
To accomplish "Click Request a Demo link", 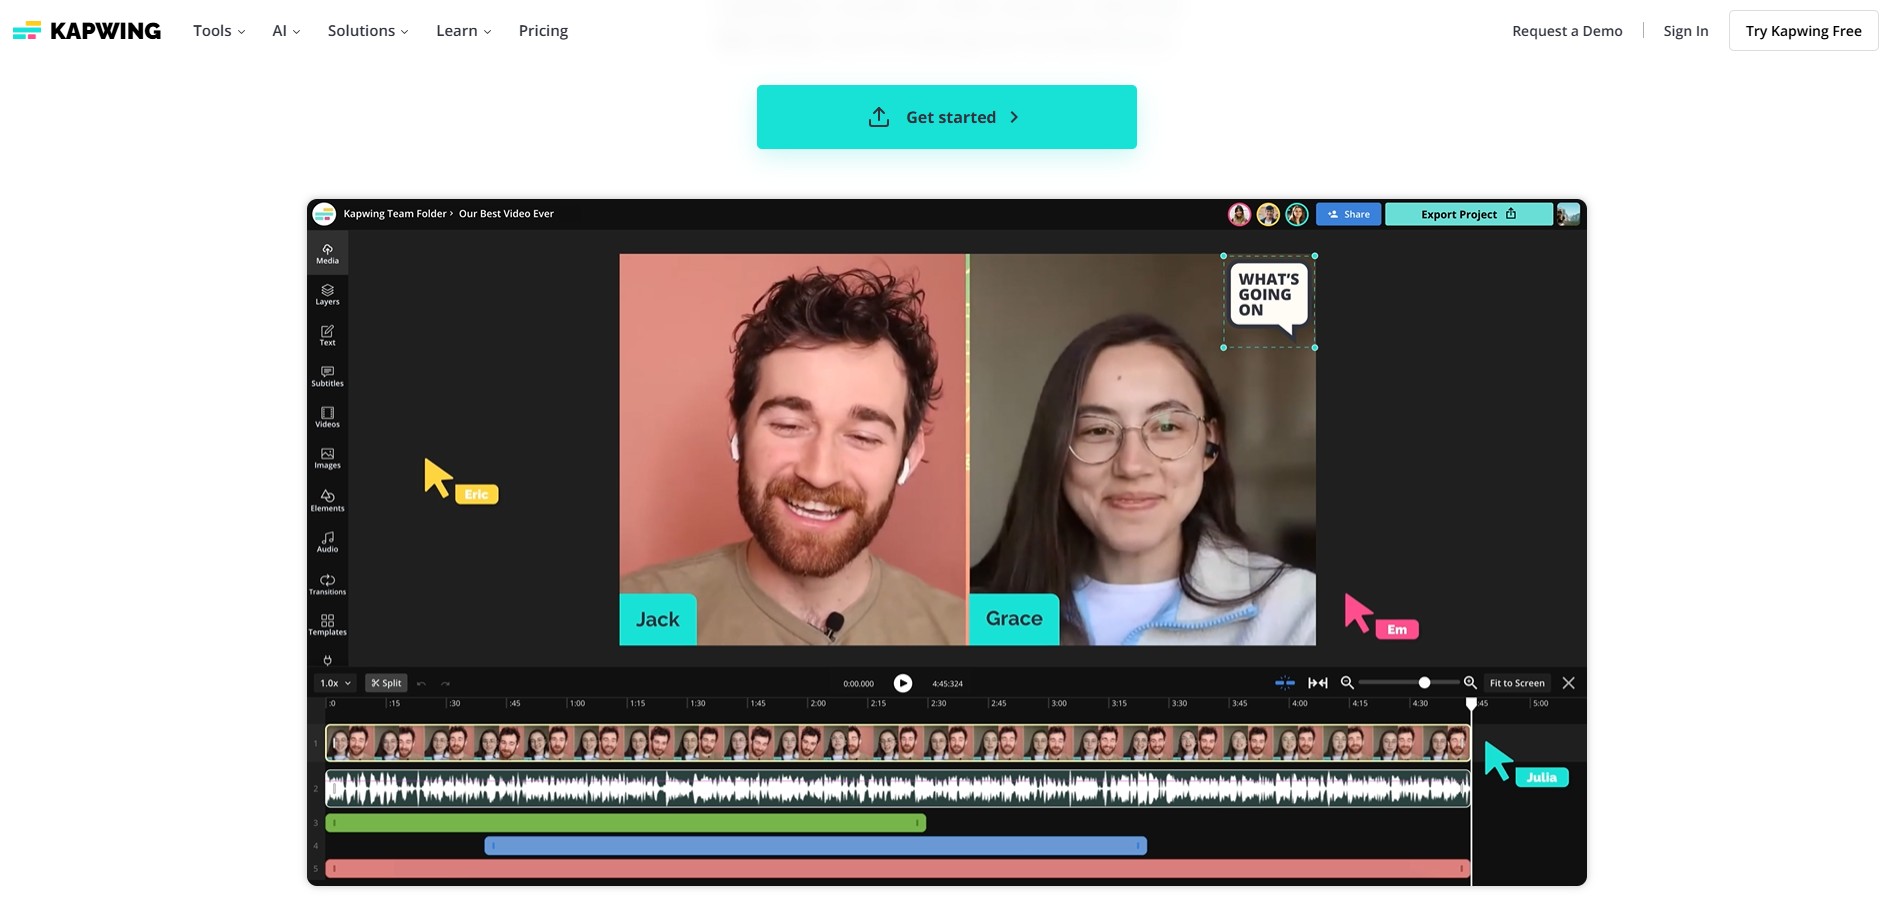I will click(x=1567, y=31).
